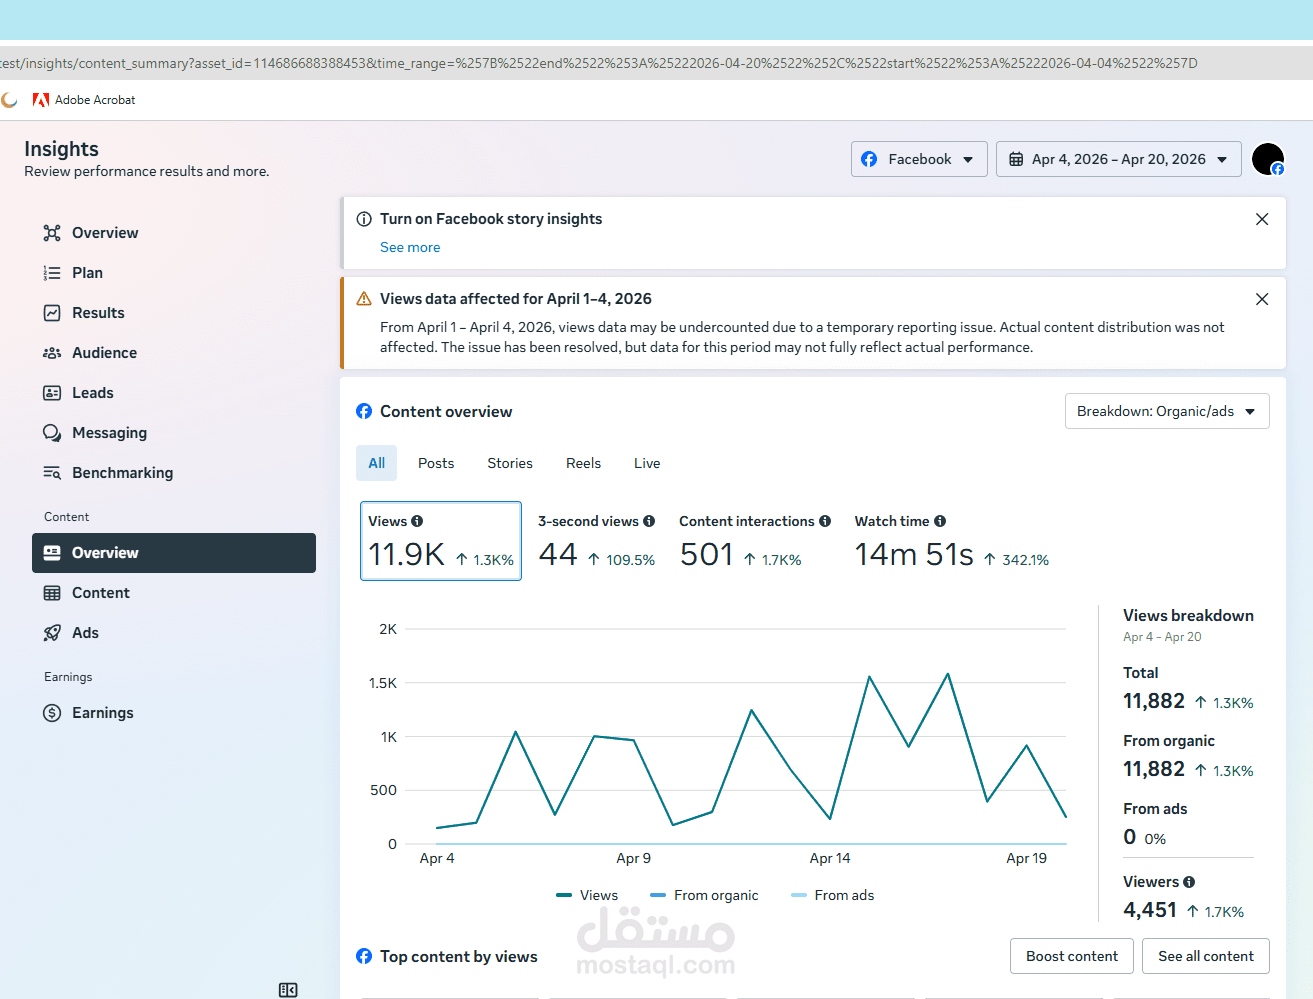Viewport: 1313px width, 999px height.
Task: Click the Watch time info icon
Action: (940, 521)
